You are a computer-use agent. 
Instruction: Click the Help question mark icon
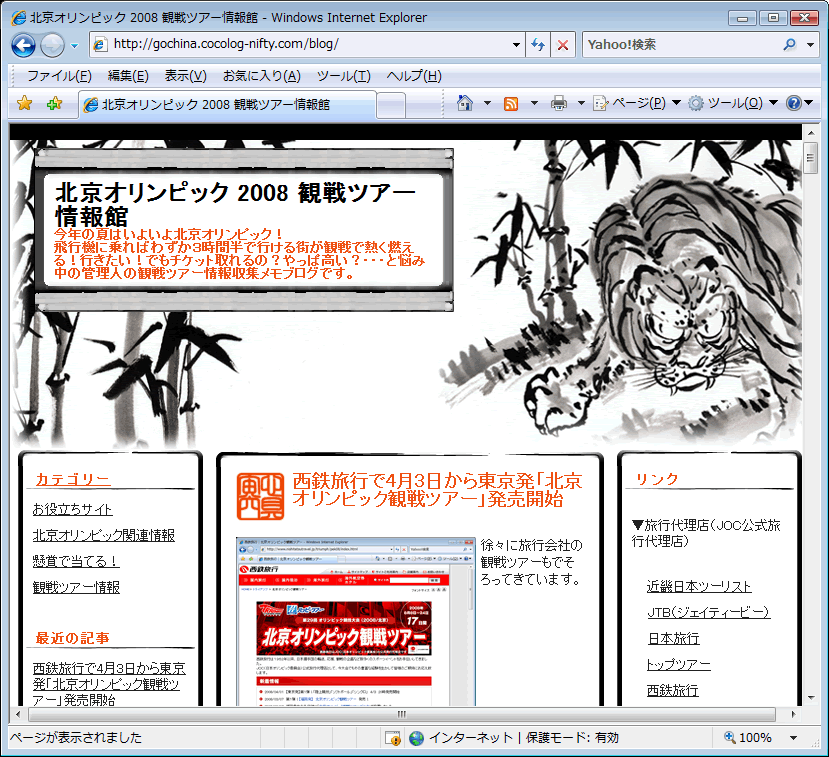click(x=793, y=103)
